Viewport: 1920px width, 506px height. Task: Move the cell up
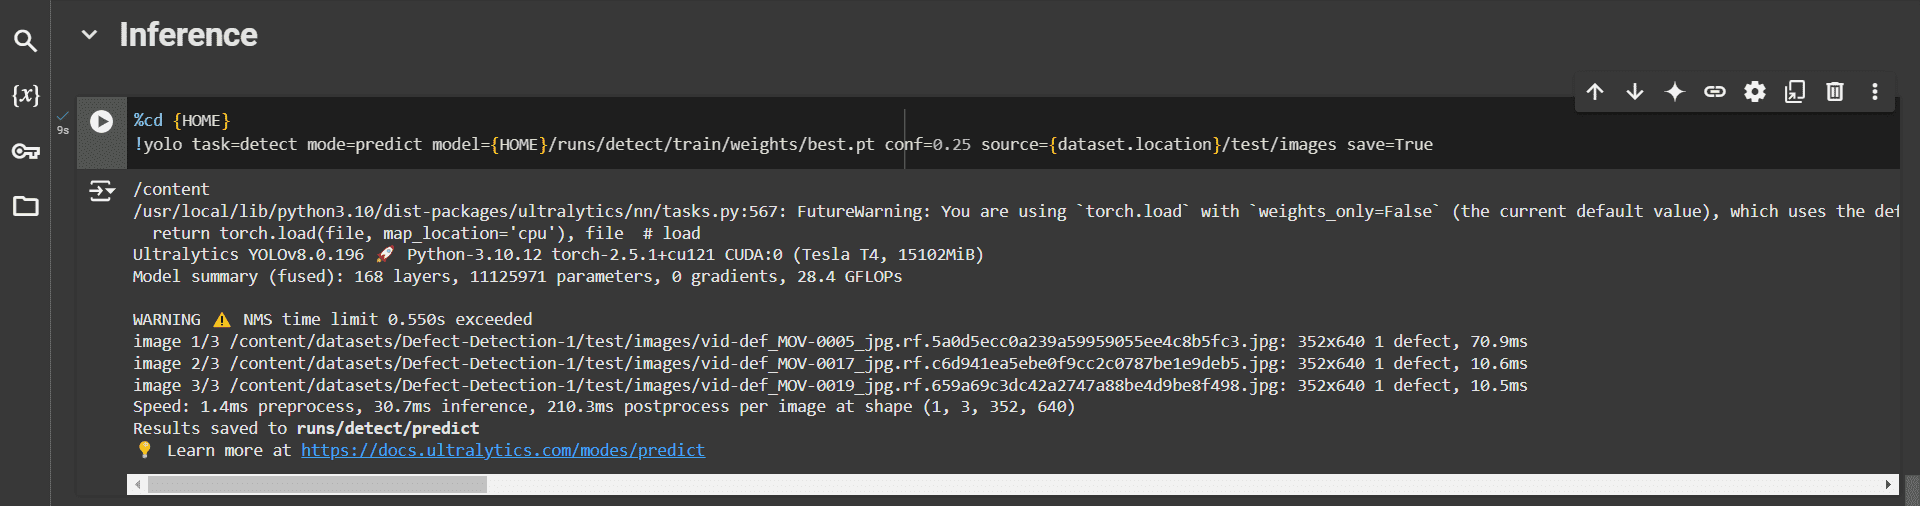pos(1595,92)
